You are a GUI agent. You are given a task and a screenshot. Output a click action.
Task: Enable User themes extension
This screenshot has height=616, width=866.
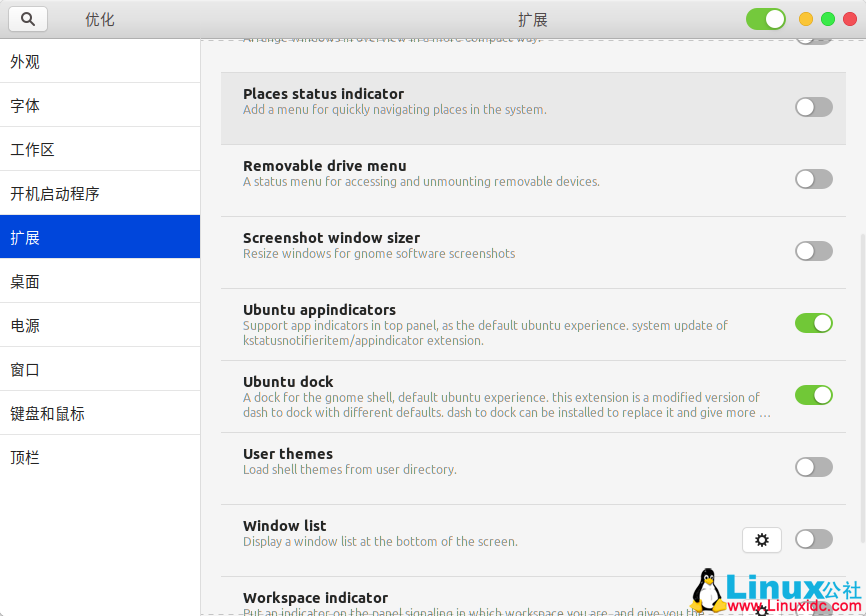pyautogui.click(x=814, y=467)
